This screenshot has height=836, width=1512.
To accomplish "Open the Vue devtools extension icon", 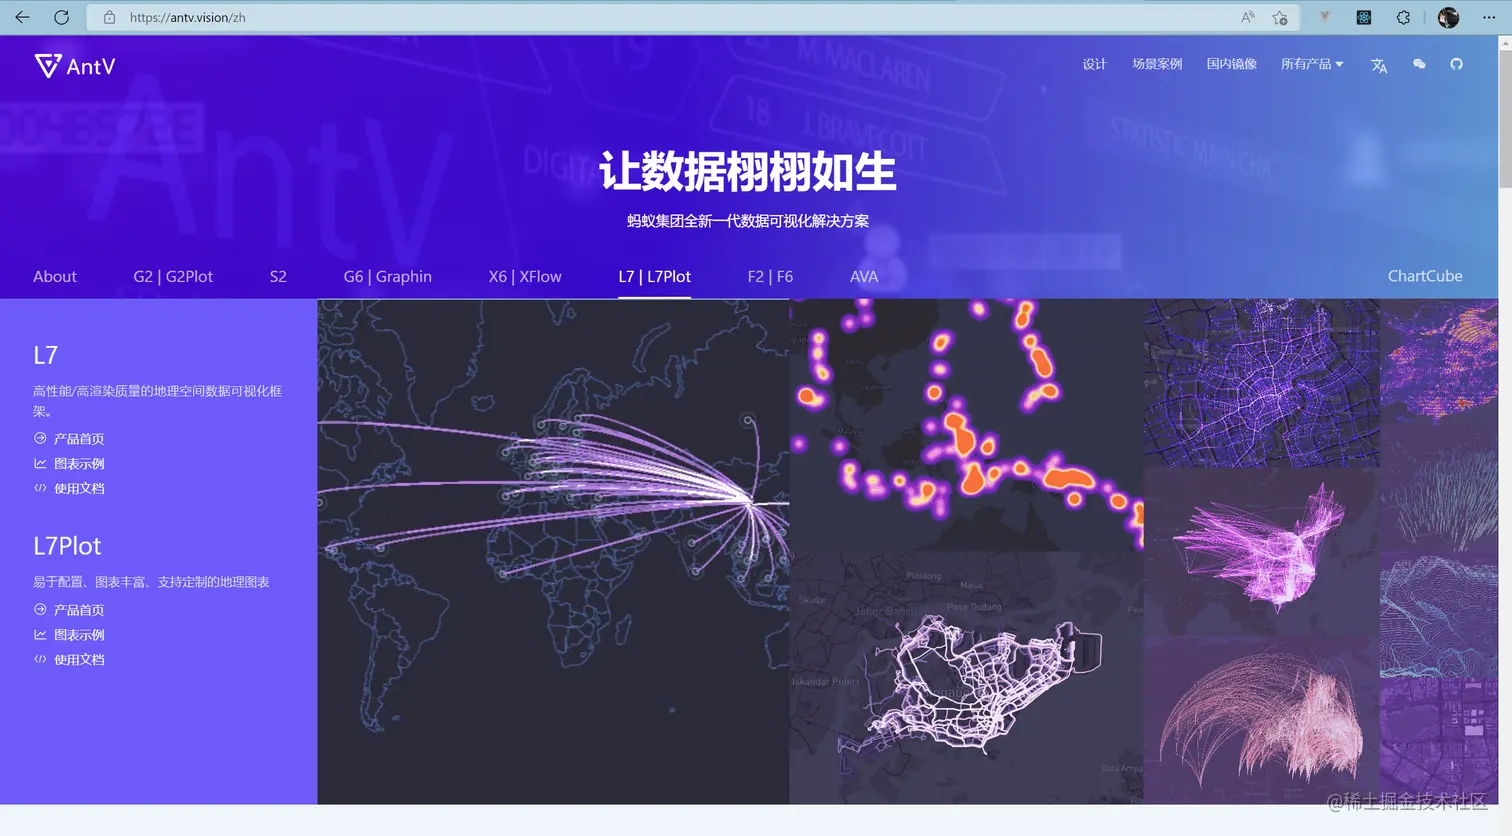I will [1324, 17].
